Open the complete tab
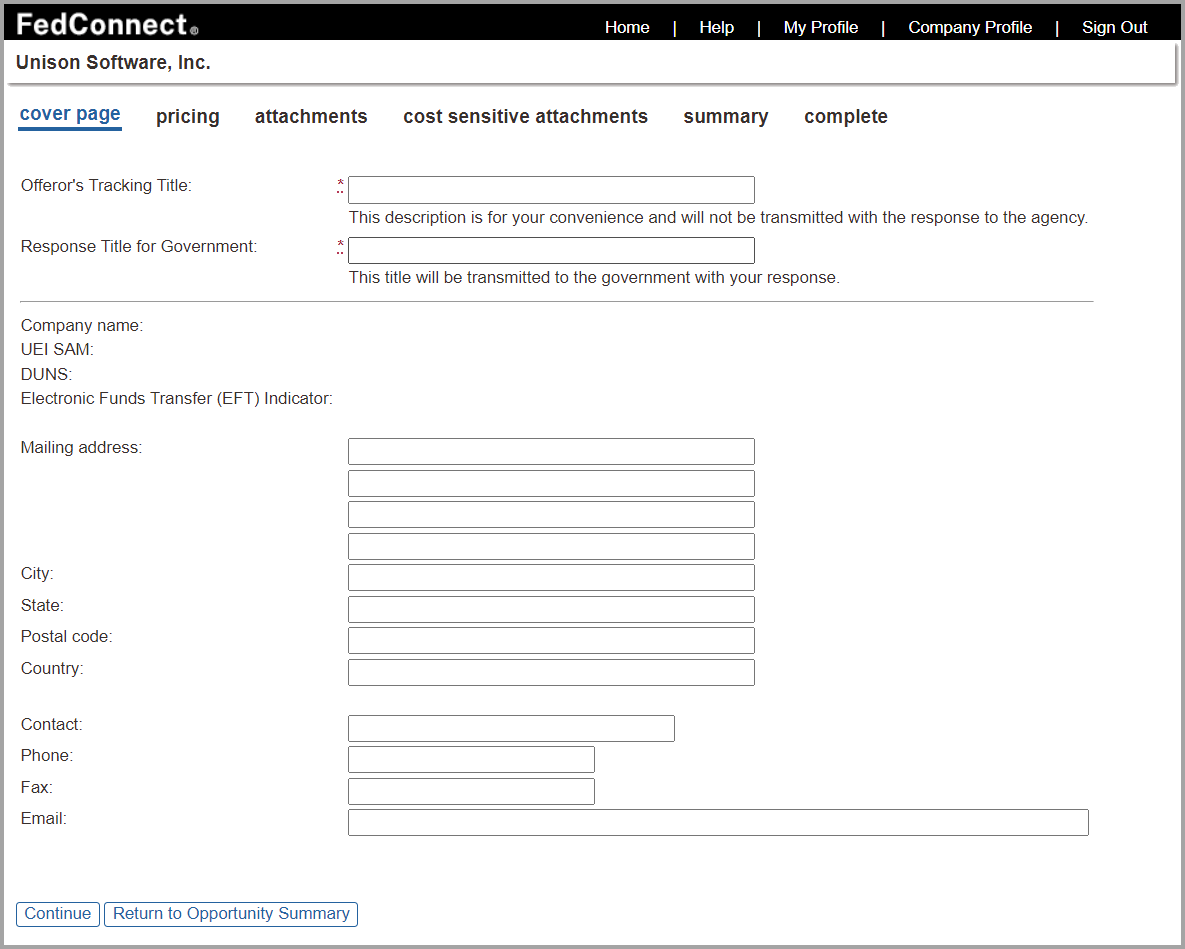 tap(845, 117)
